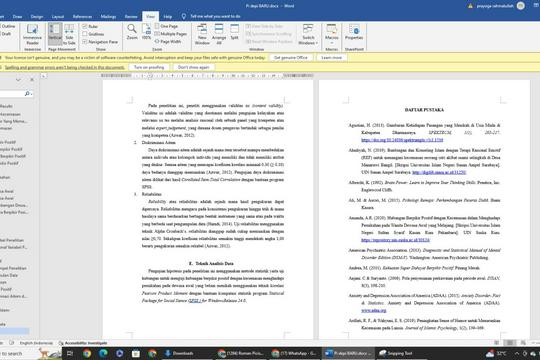The height and width of the screenshot is (360, 540).
Task: Switch to Side to Side page movement
Action: (x=69, y=34)
